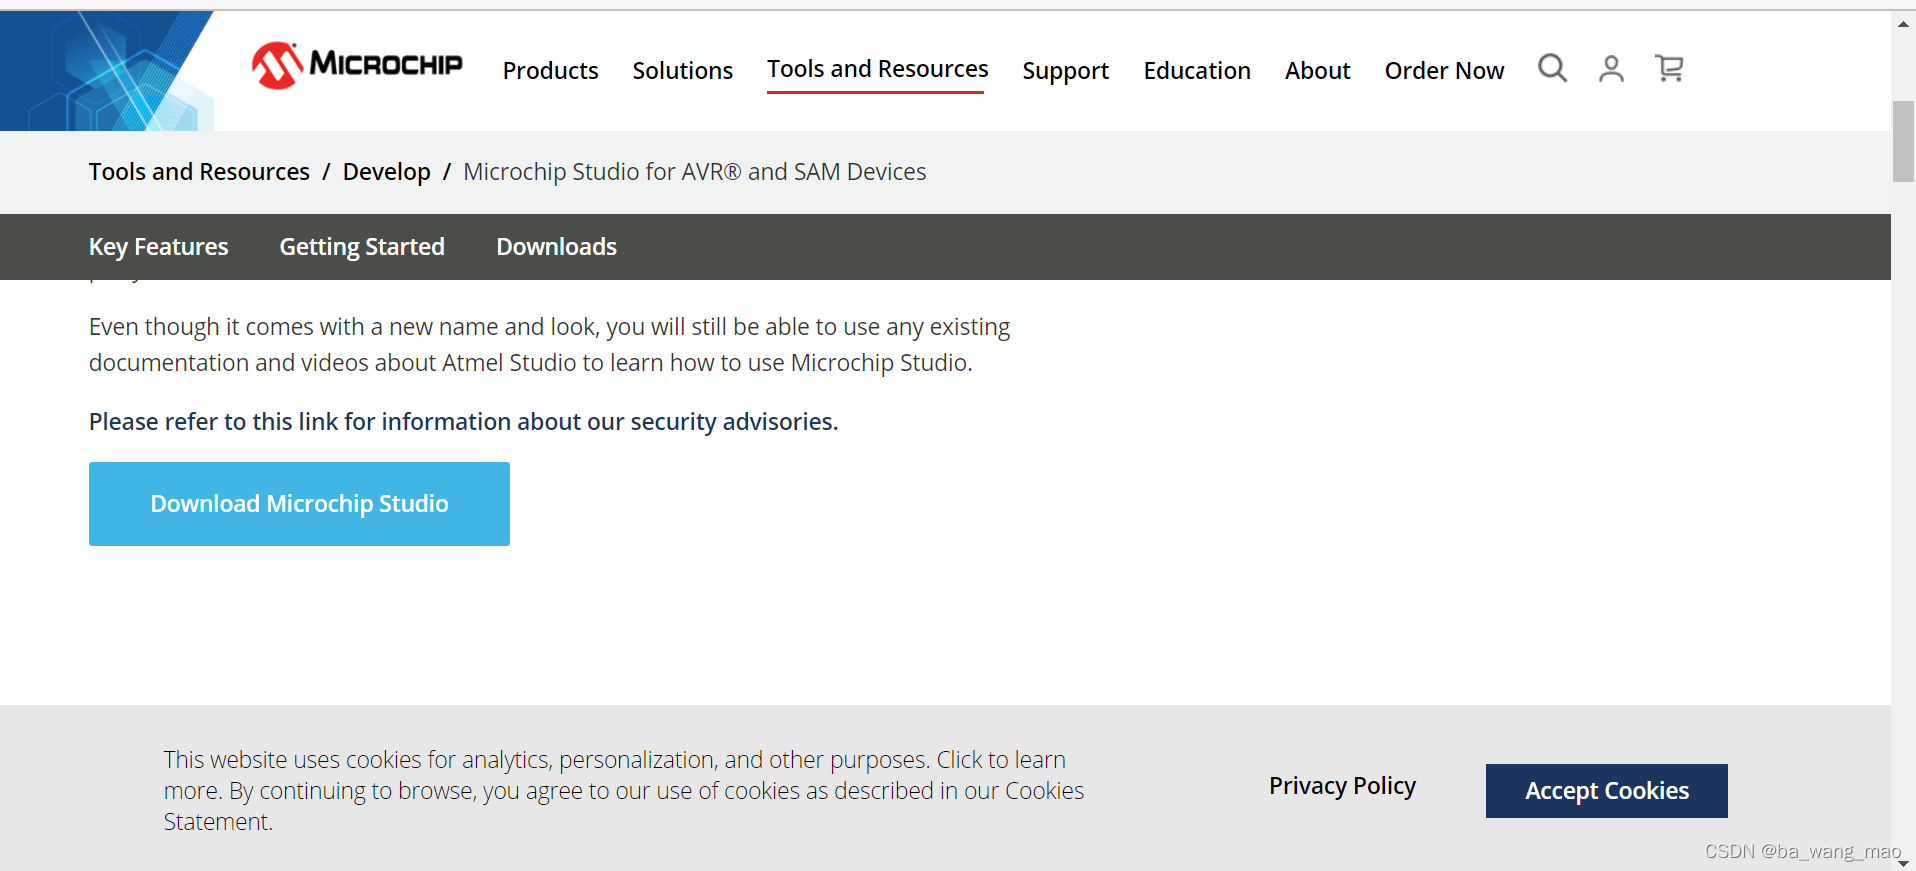Go to Order Now
This screenshot has height=871, width=1916.
pos(1444,71)
